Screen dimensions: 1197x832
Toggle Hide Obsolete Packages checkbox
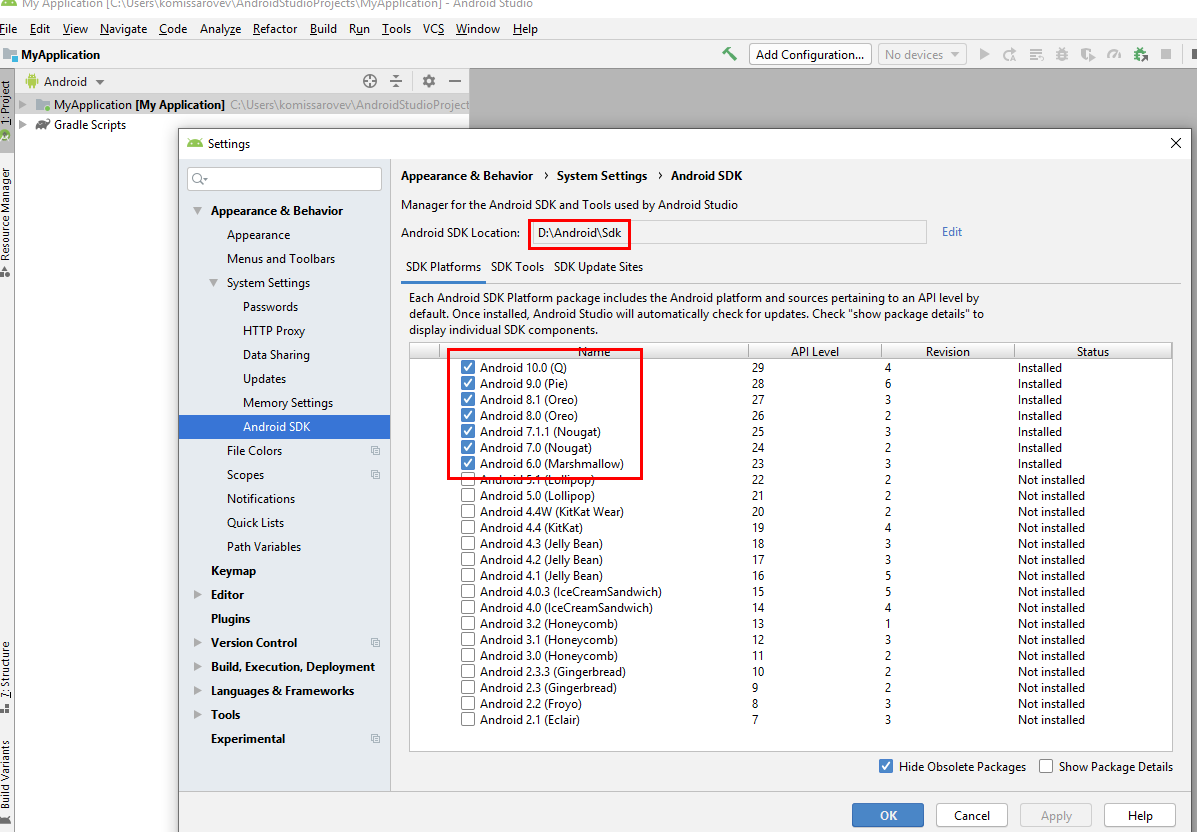pyautogui.click(x=886, y=766)
